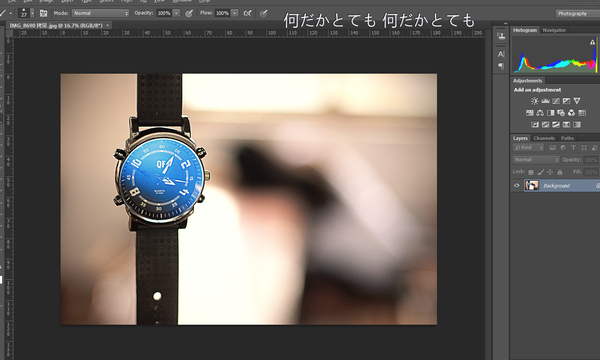Open the Flow slider dropdown arrow

click(x=235, y=13)
